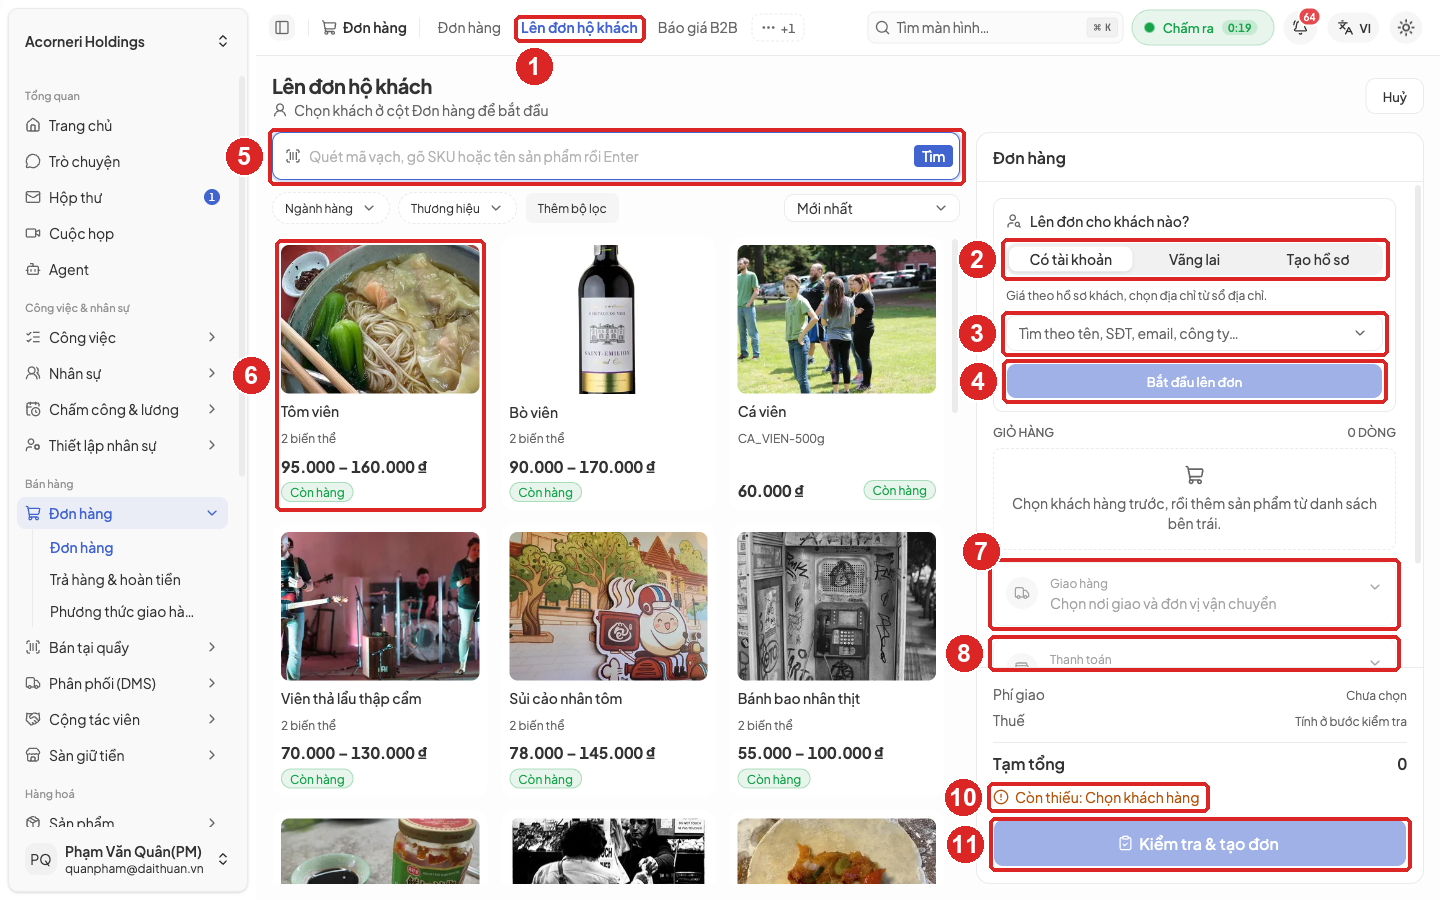Expand the Bán tại quầy menu

(x=122, y=648)
